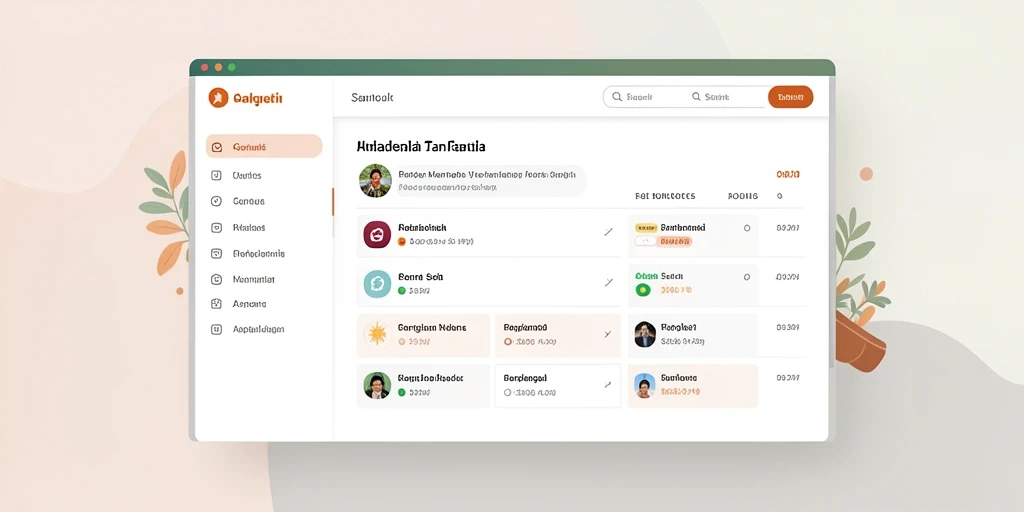Image resolution: width=1024 pixels, height=512 pixels.
Task: Click the yellow tag badge in the first right card
Action: click(647, 228)
